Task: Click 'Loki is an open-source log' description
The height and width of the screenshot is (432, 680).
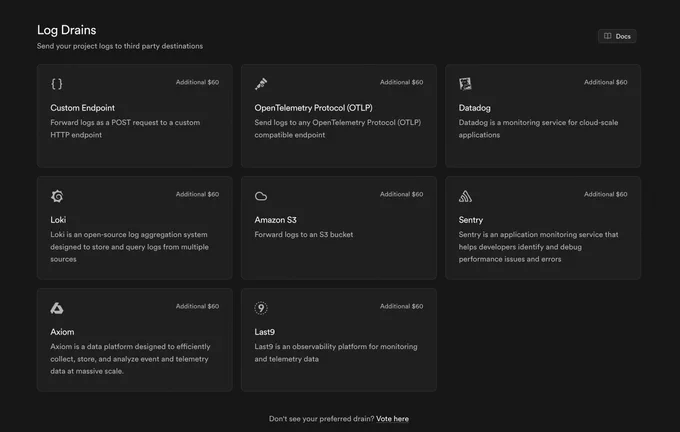Action: coord(129,247)
